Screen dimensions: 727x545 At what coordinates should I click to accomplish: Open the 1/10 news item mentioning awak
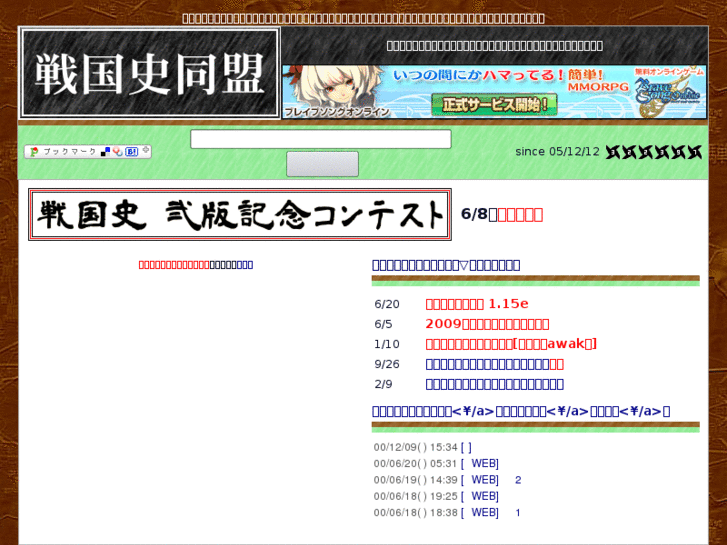pyautogui.click(x=511, y=344)
